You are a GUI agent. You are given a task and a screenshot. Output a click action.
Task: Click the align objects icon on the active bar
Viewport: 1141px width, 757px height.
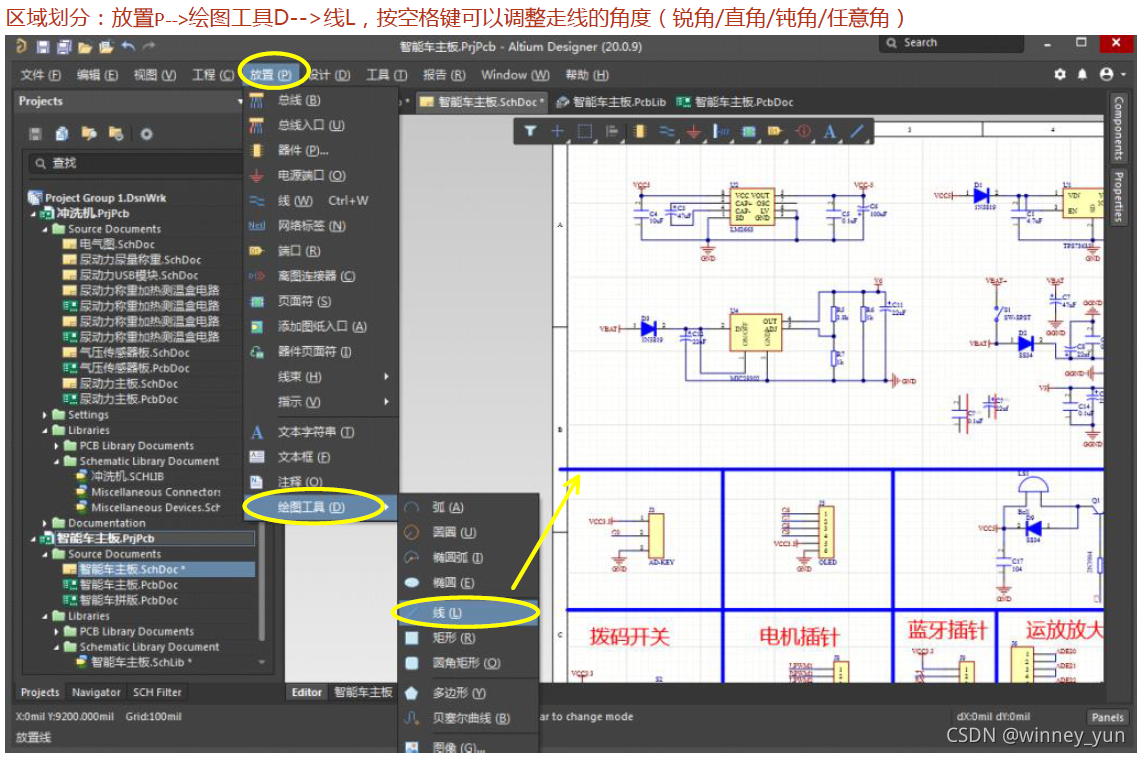(612, 131)
